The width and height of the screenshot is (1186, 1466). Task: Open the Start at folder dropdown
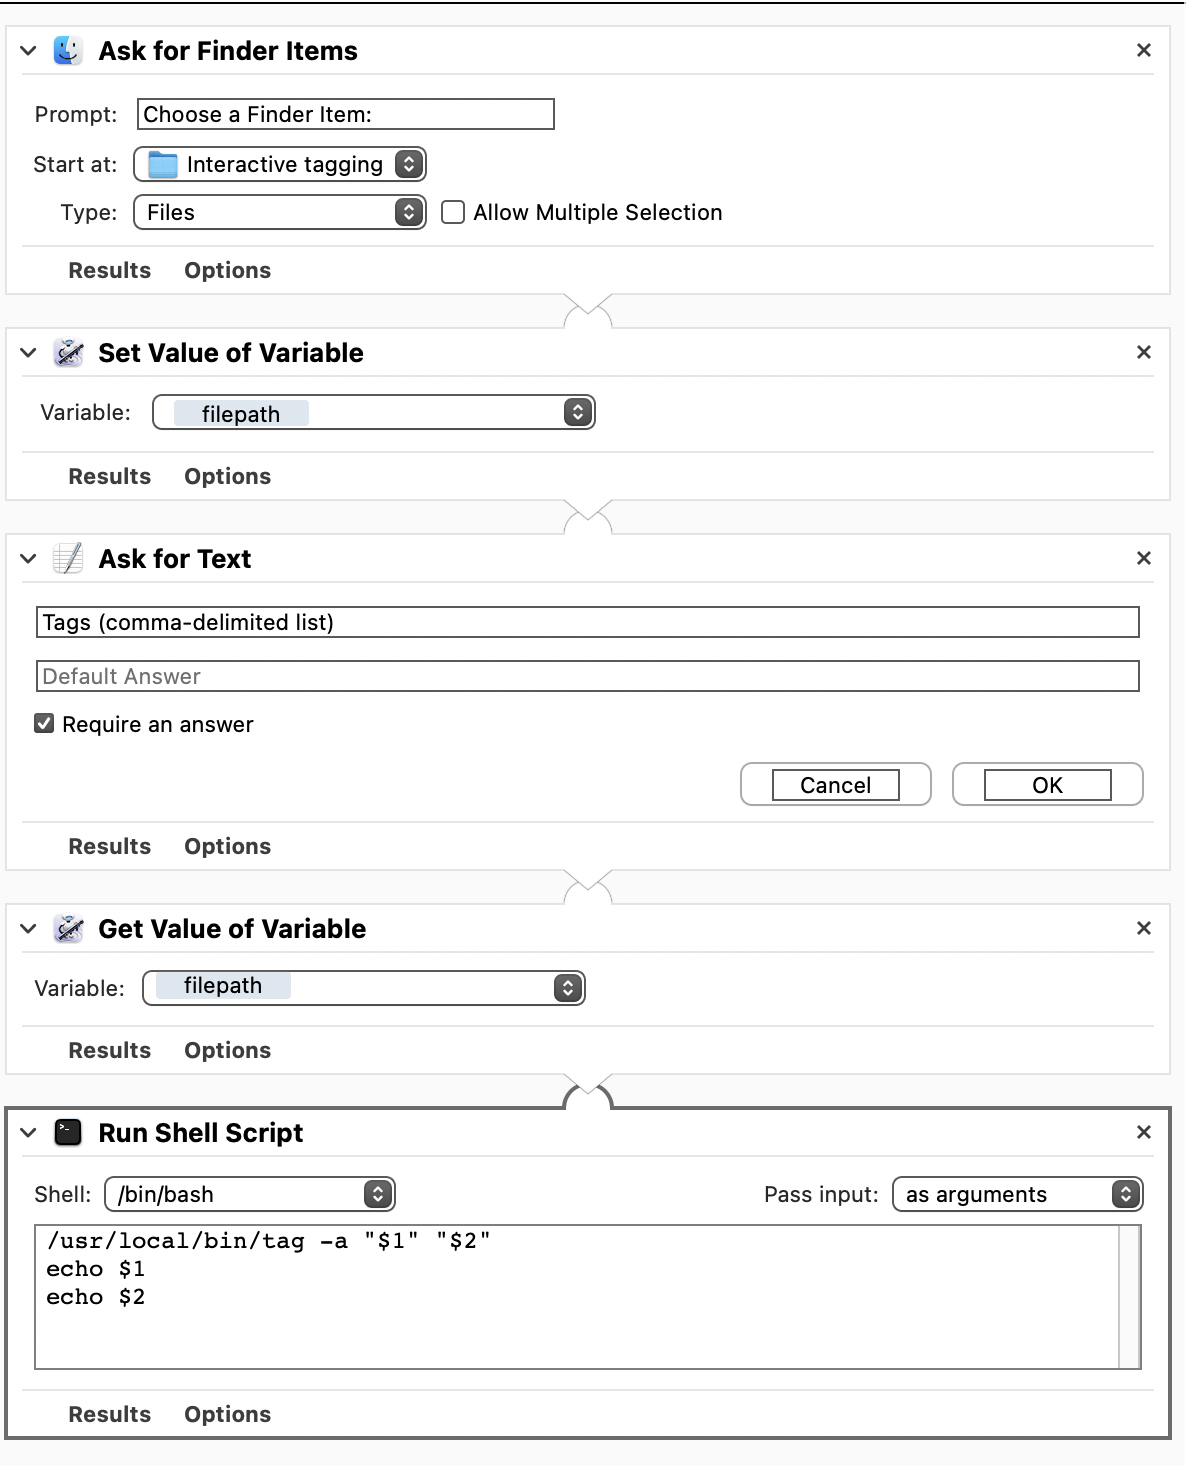pyautogui.click(x=280, y=164)
